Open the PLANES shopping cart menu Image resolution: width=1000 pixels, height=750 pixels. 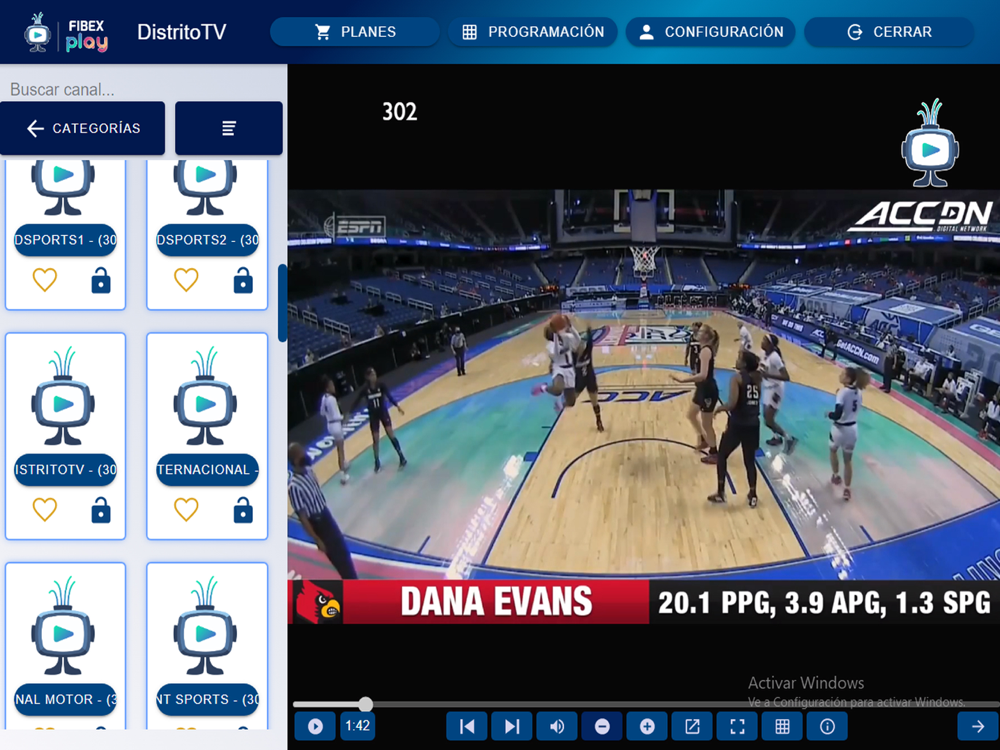click(x=355, y=32)
